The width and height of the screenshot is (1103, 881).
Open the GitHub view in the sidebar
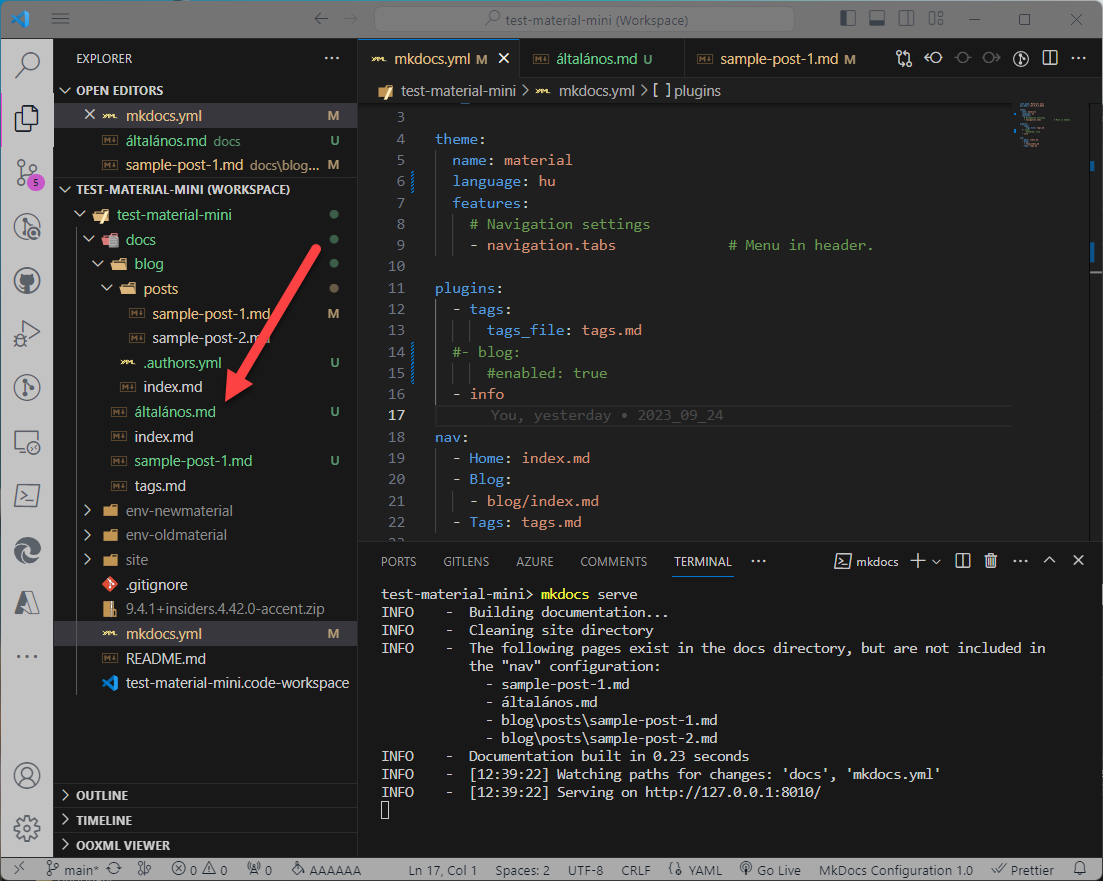point(27,280)
